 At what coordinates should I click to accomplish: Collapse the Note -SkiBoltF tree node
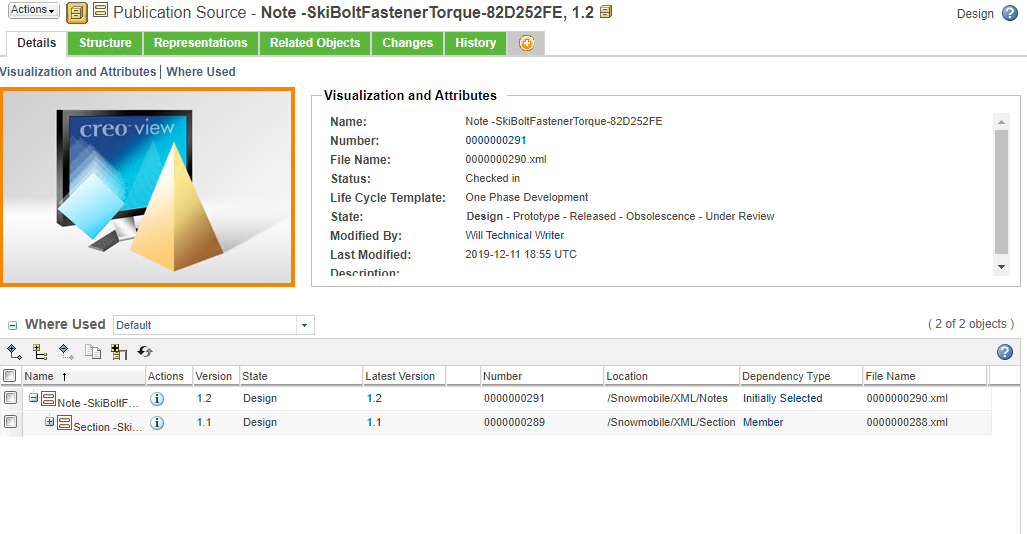pos(33,397)
